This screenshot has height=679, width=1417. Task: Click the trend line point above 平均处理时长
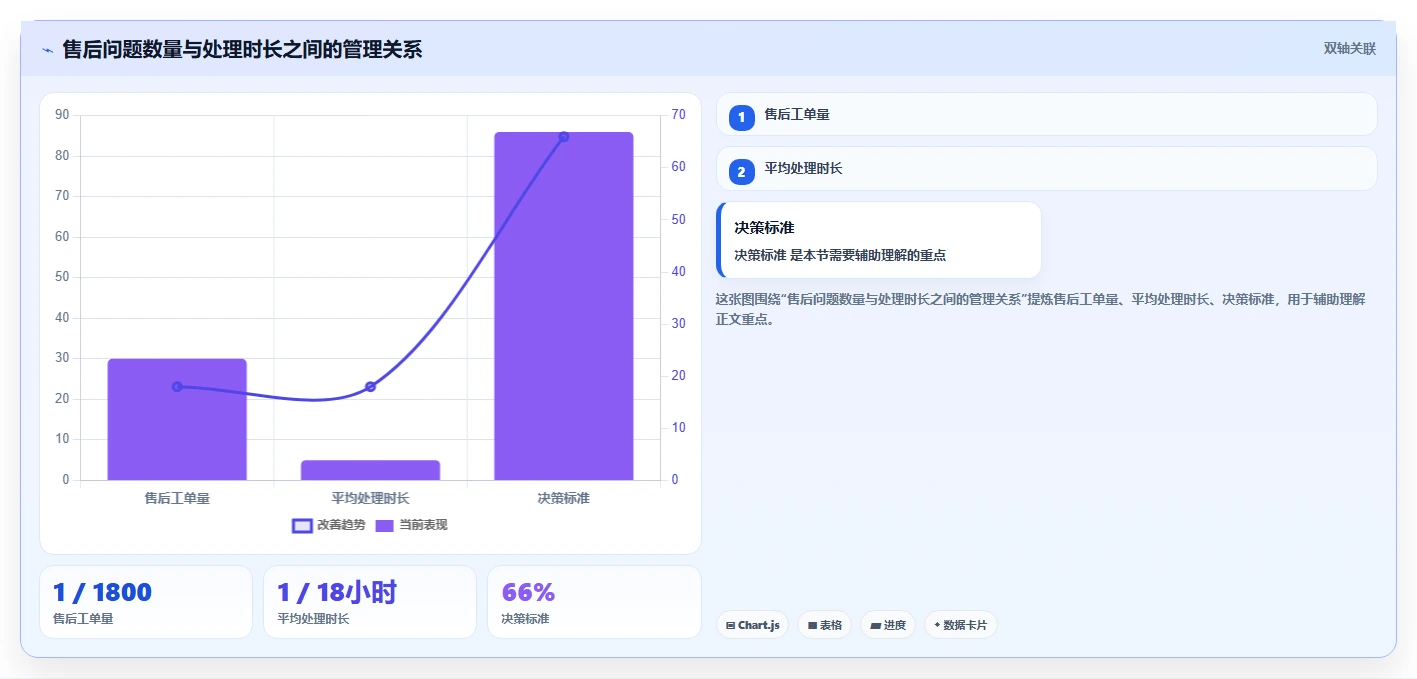tap(370, 386)
